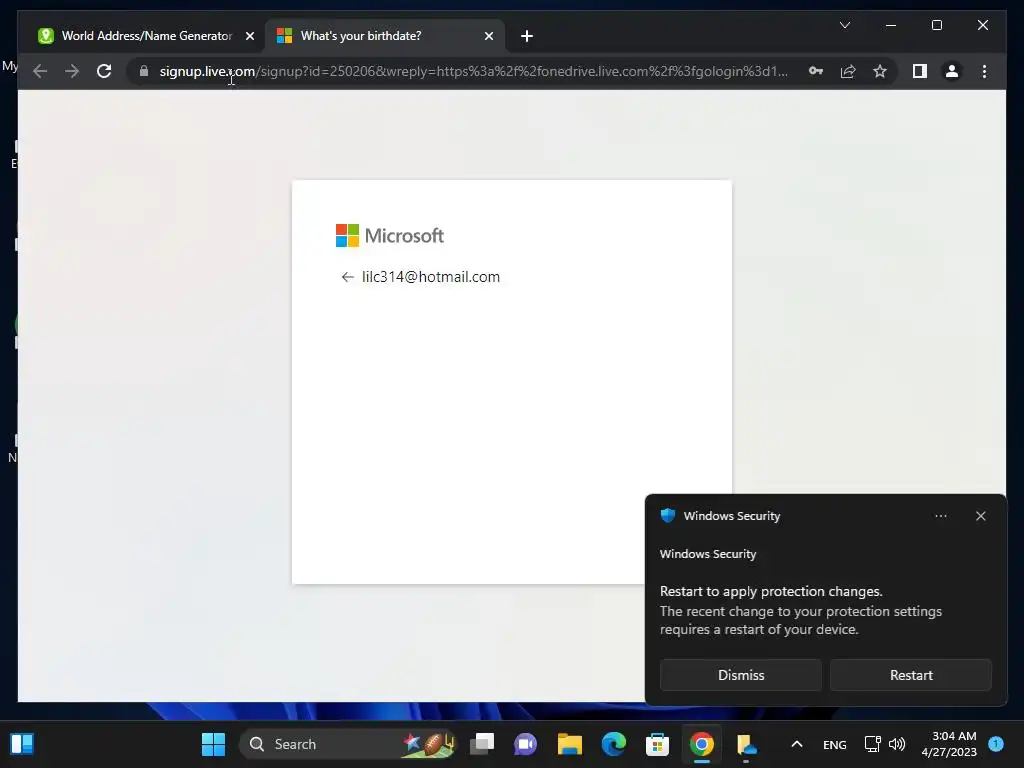Image resolution: width=1024 pixels, height=768 pixels.
Task: Click the Microsoft logo
Action: coord(390,235)
